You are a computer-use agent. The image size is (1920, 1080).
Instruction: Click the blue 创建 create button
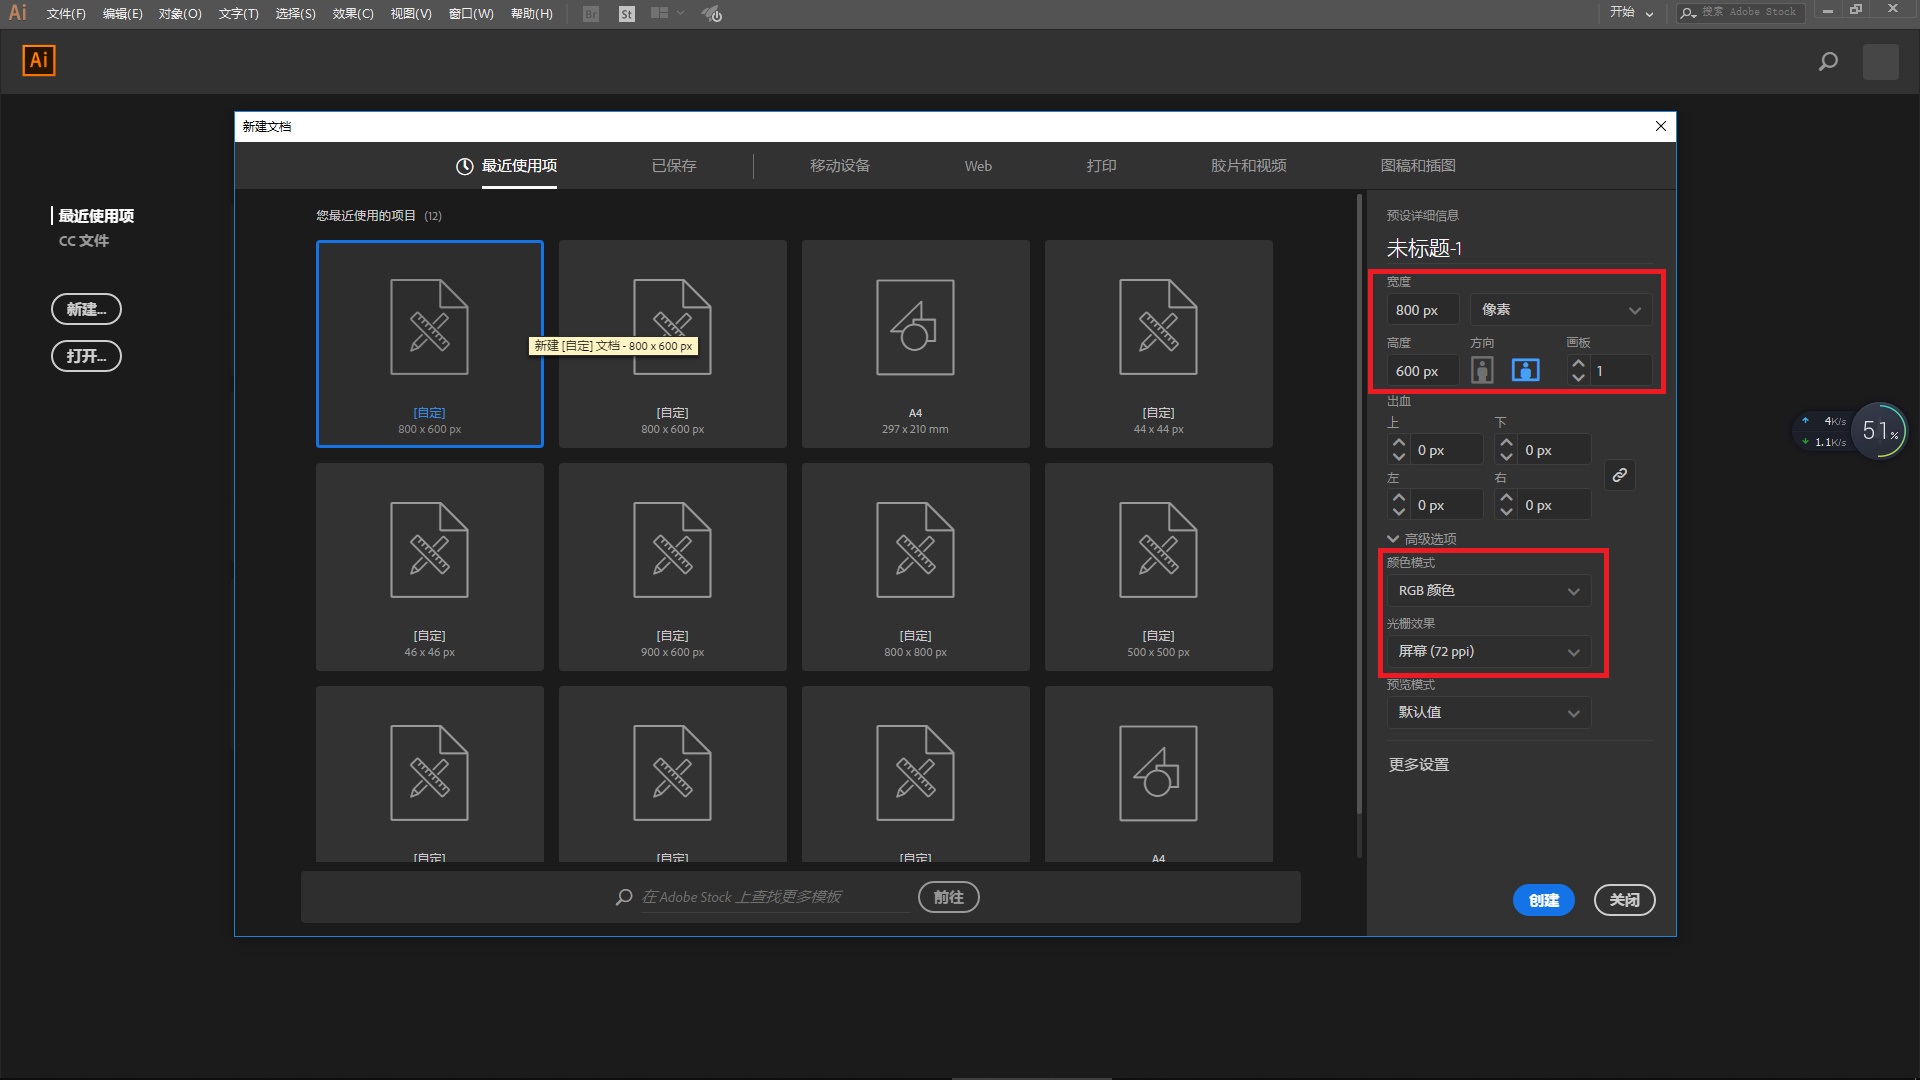[1543, 900]
